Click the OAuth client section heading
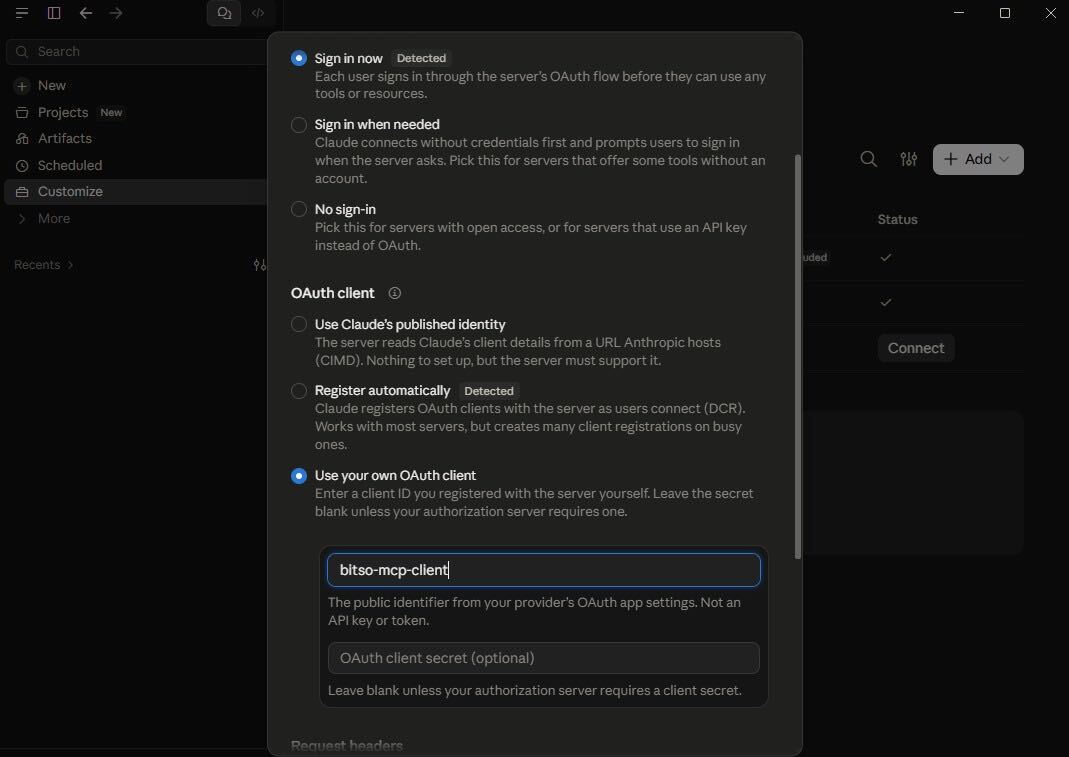 (x=333, y=293)
